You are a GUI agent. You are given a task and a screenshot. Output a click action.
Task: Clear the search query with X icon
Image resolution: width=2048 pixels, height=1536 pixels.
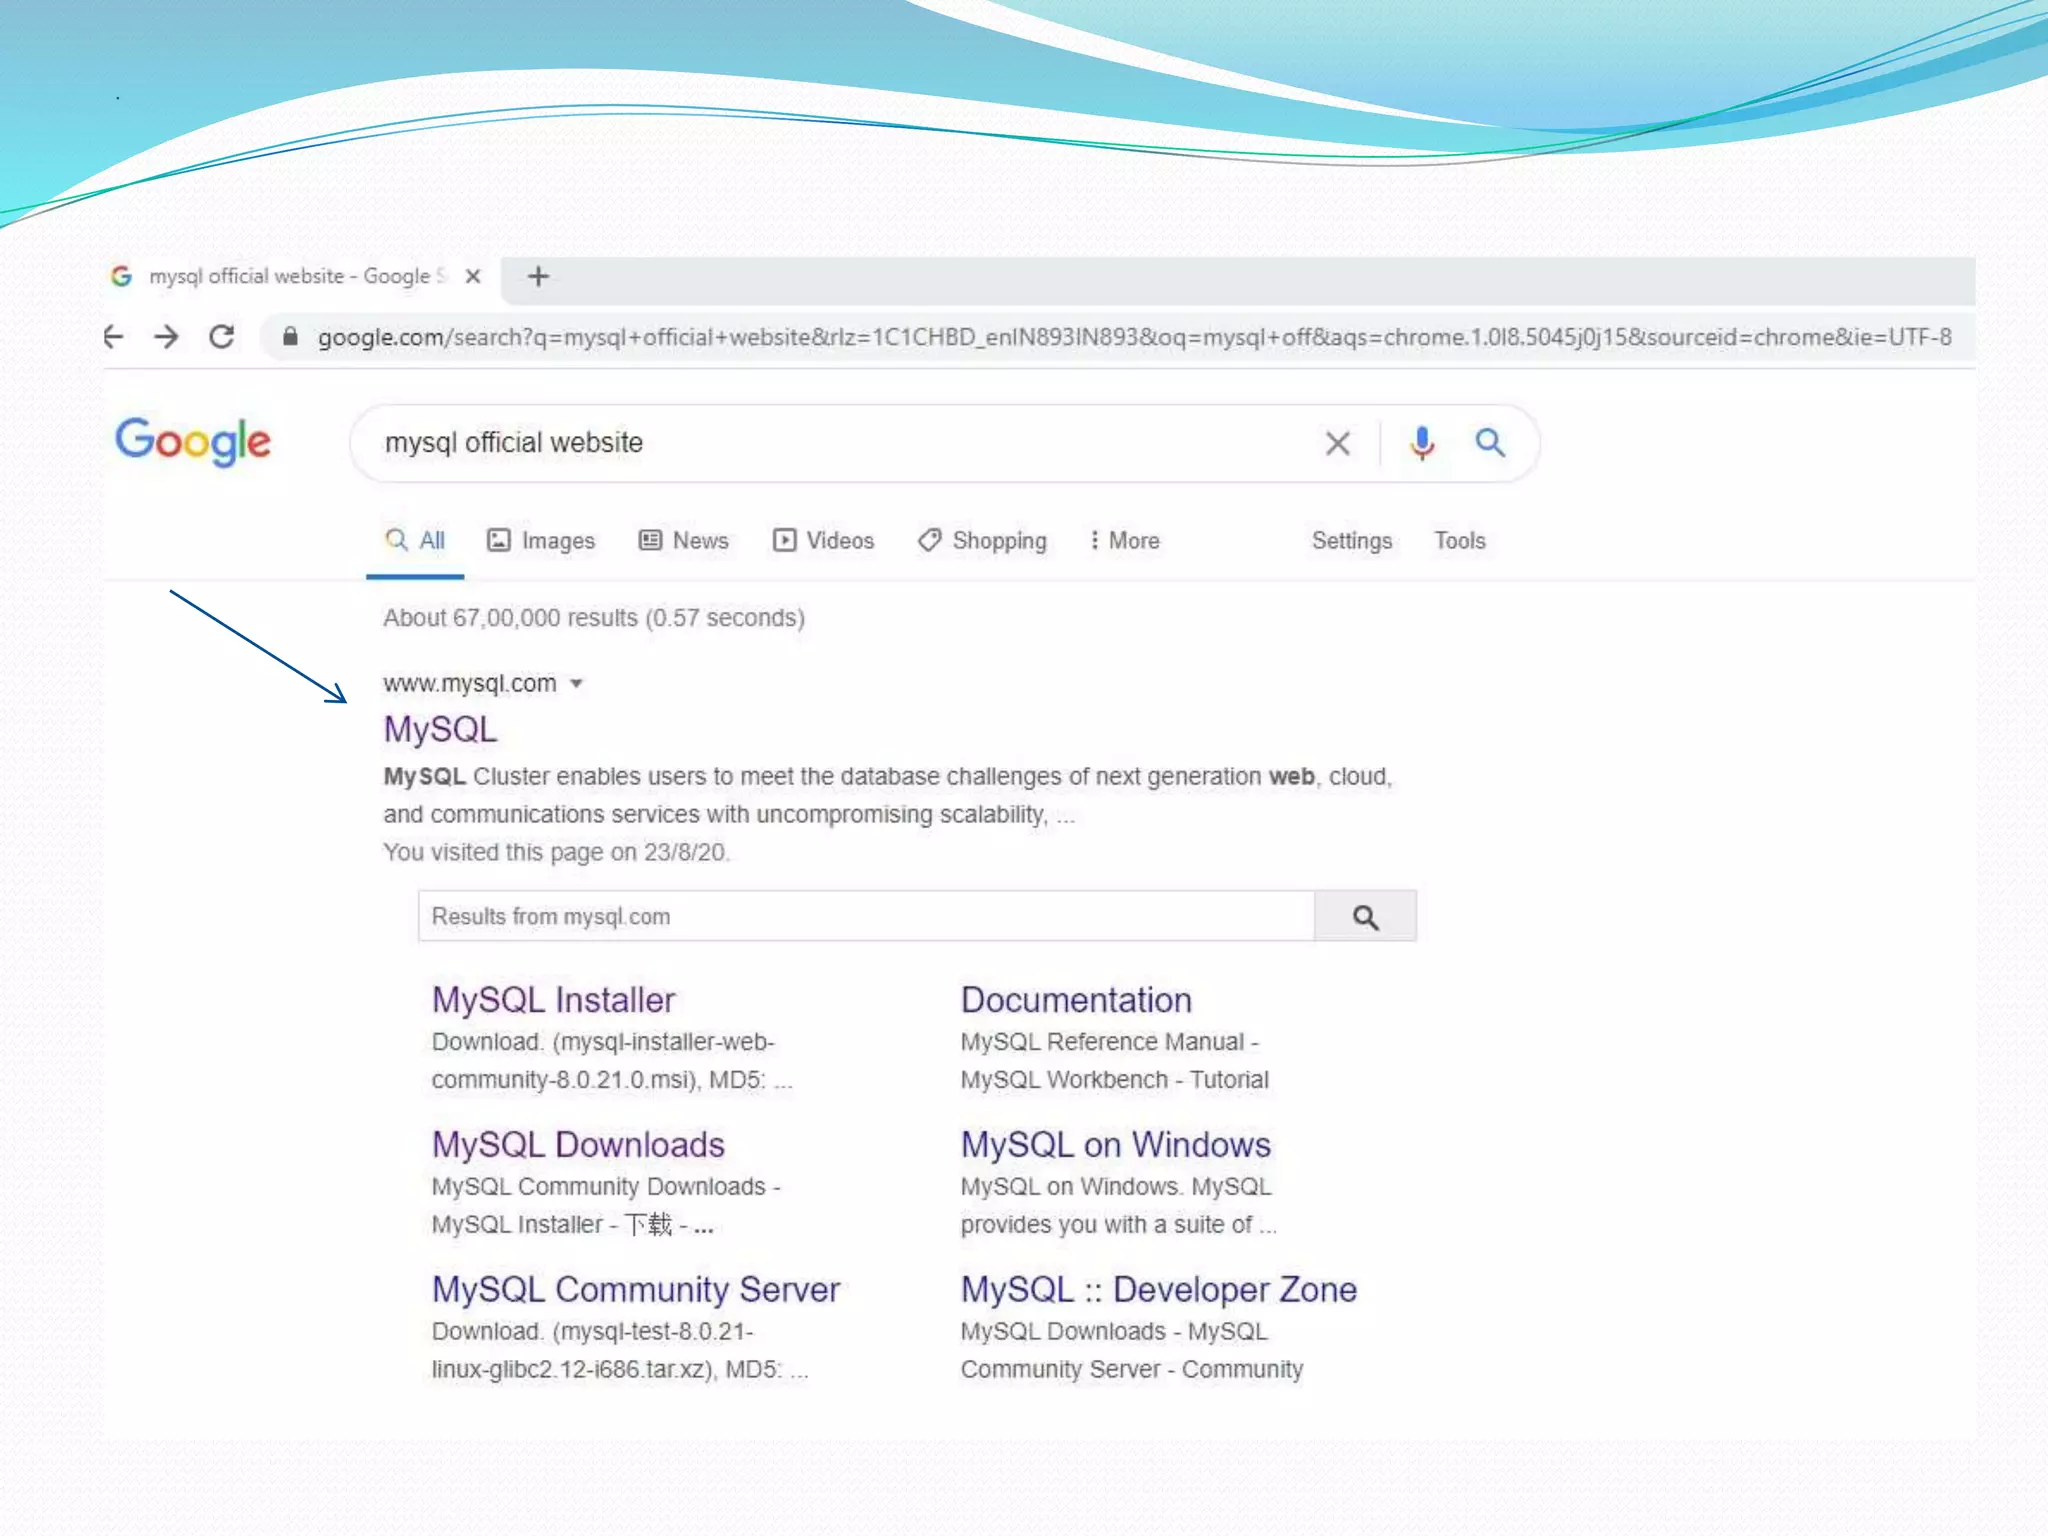(x=1337, y=442)
